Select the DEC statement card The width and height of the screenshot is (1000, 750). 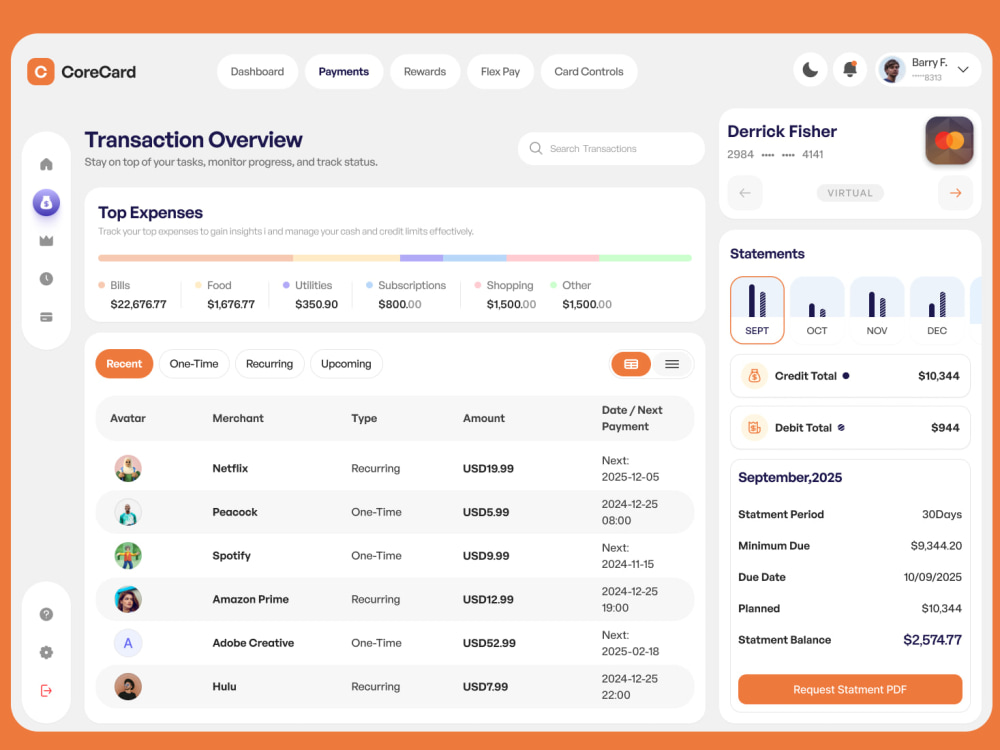click(937, 310)
